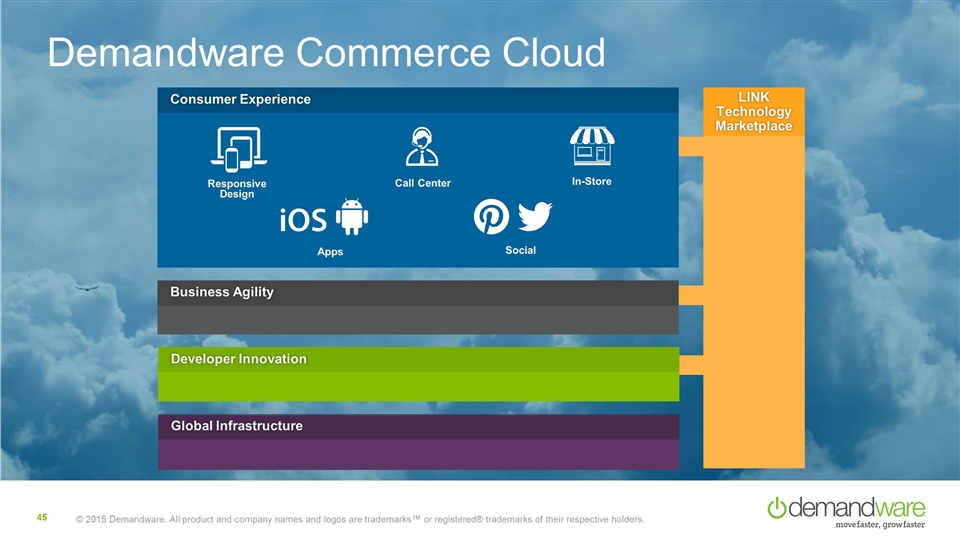Select the Call Center headset agent icon

pyautogui.click(x=422, y=147)
